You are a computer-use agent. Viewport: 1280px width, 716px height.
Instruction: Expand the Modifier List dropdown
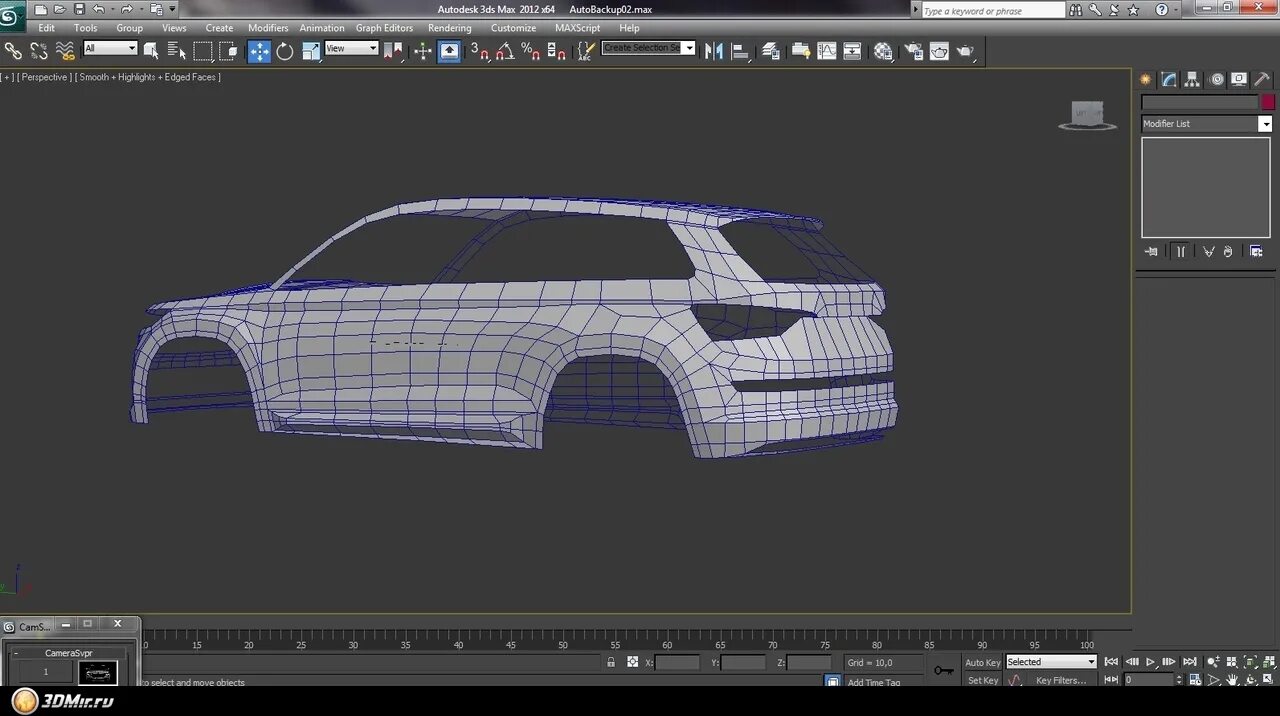click(1264, 124)
